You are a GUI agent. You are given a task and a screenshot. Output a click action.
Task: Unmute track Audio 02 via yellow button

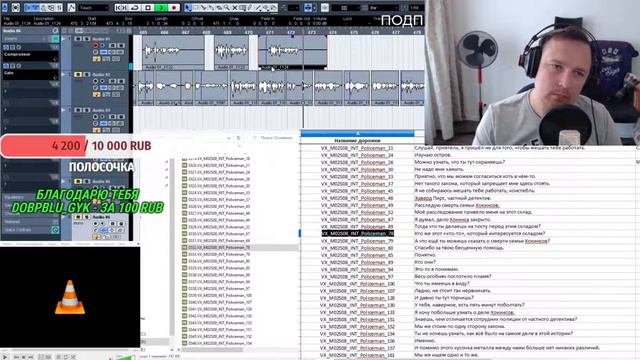78,75
